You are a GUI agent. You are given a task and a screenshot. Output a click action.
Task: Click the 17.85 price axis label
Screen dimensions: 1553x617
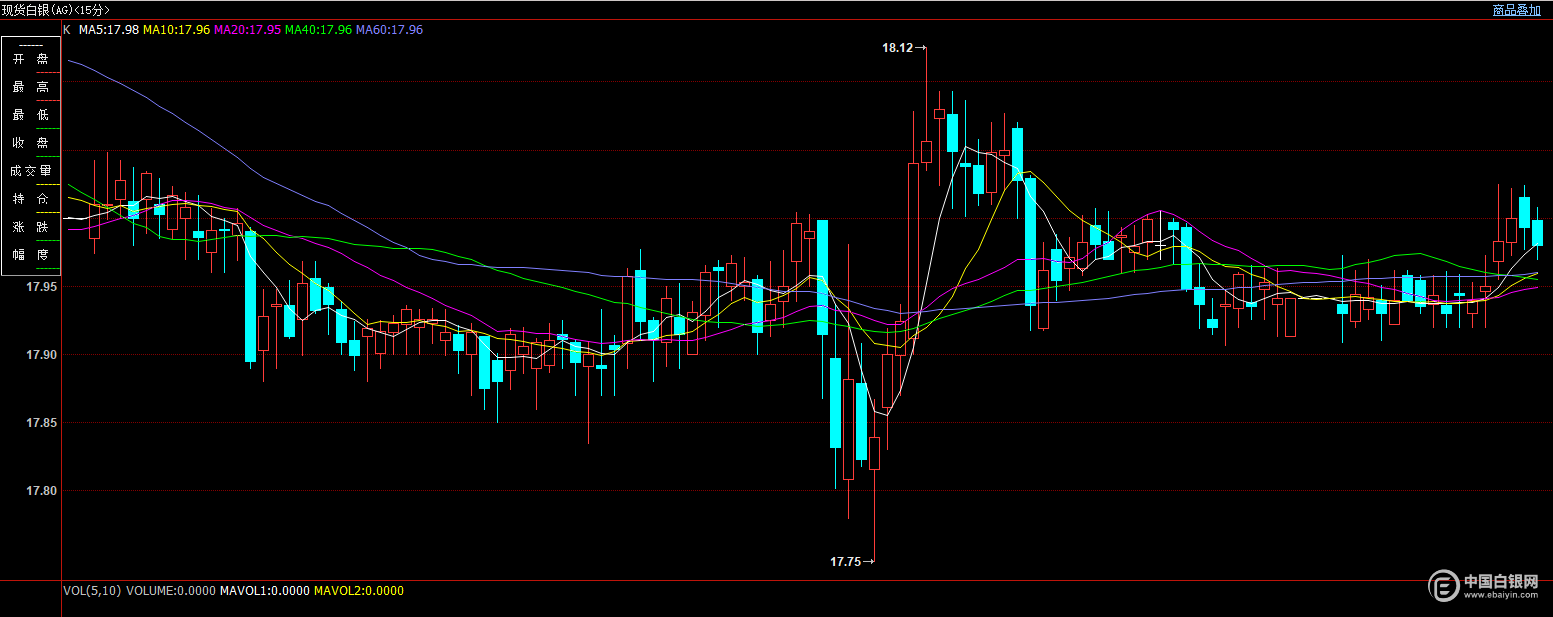42,423
